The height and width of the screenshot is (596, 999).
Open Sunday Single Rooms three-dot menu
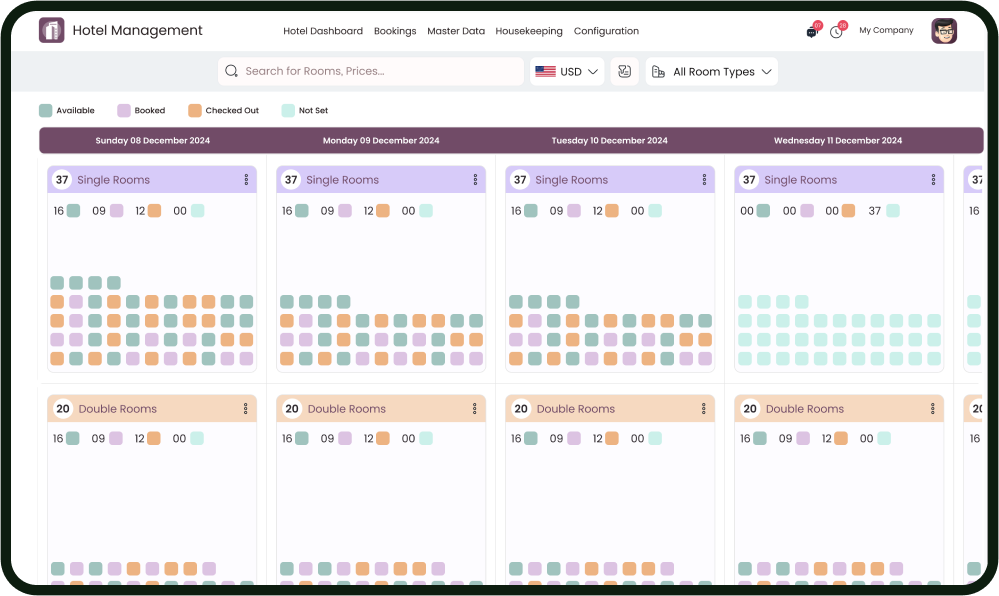point(246,180)
